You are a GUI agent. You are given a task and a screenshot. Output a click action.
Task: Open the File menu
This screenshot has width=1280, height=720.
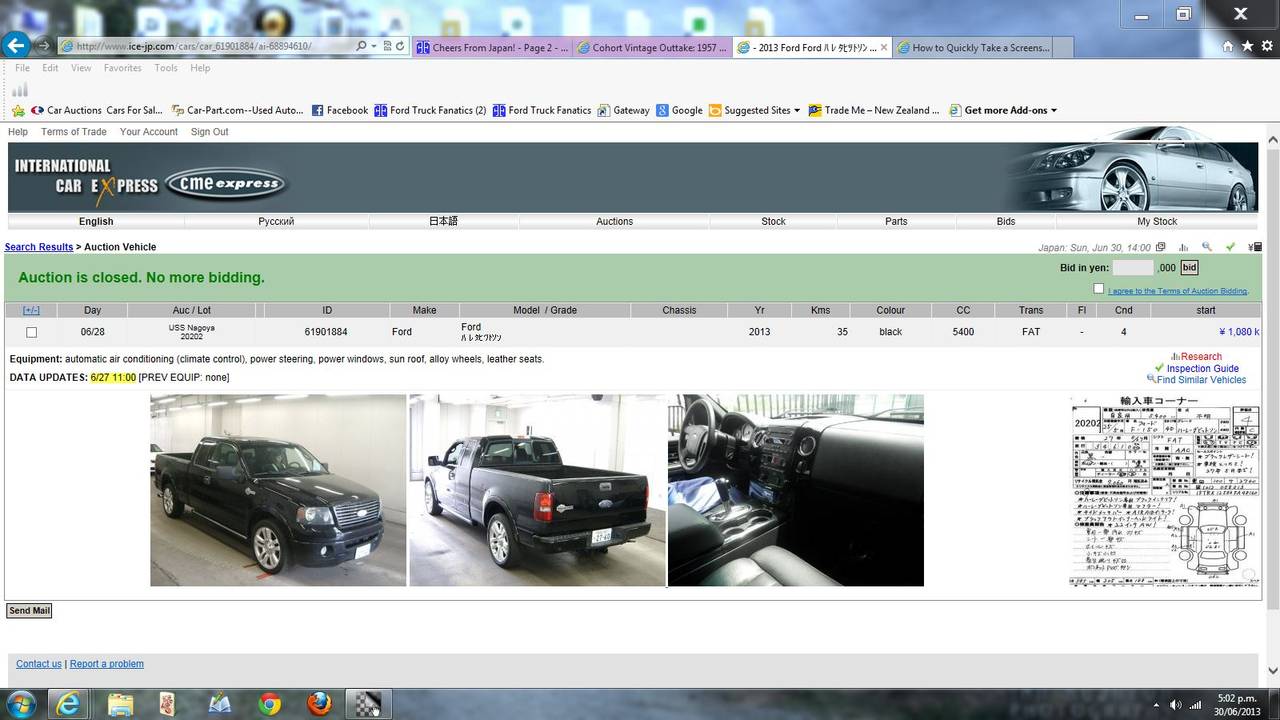coord(22,68)
